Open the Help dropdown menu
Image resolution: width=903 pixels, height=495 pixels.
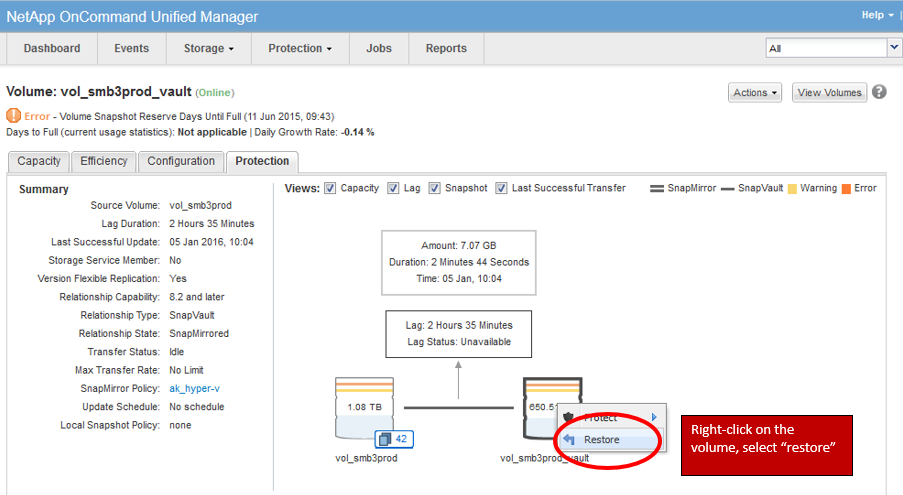point(878,15)
